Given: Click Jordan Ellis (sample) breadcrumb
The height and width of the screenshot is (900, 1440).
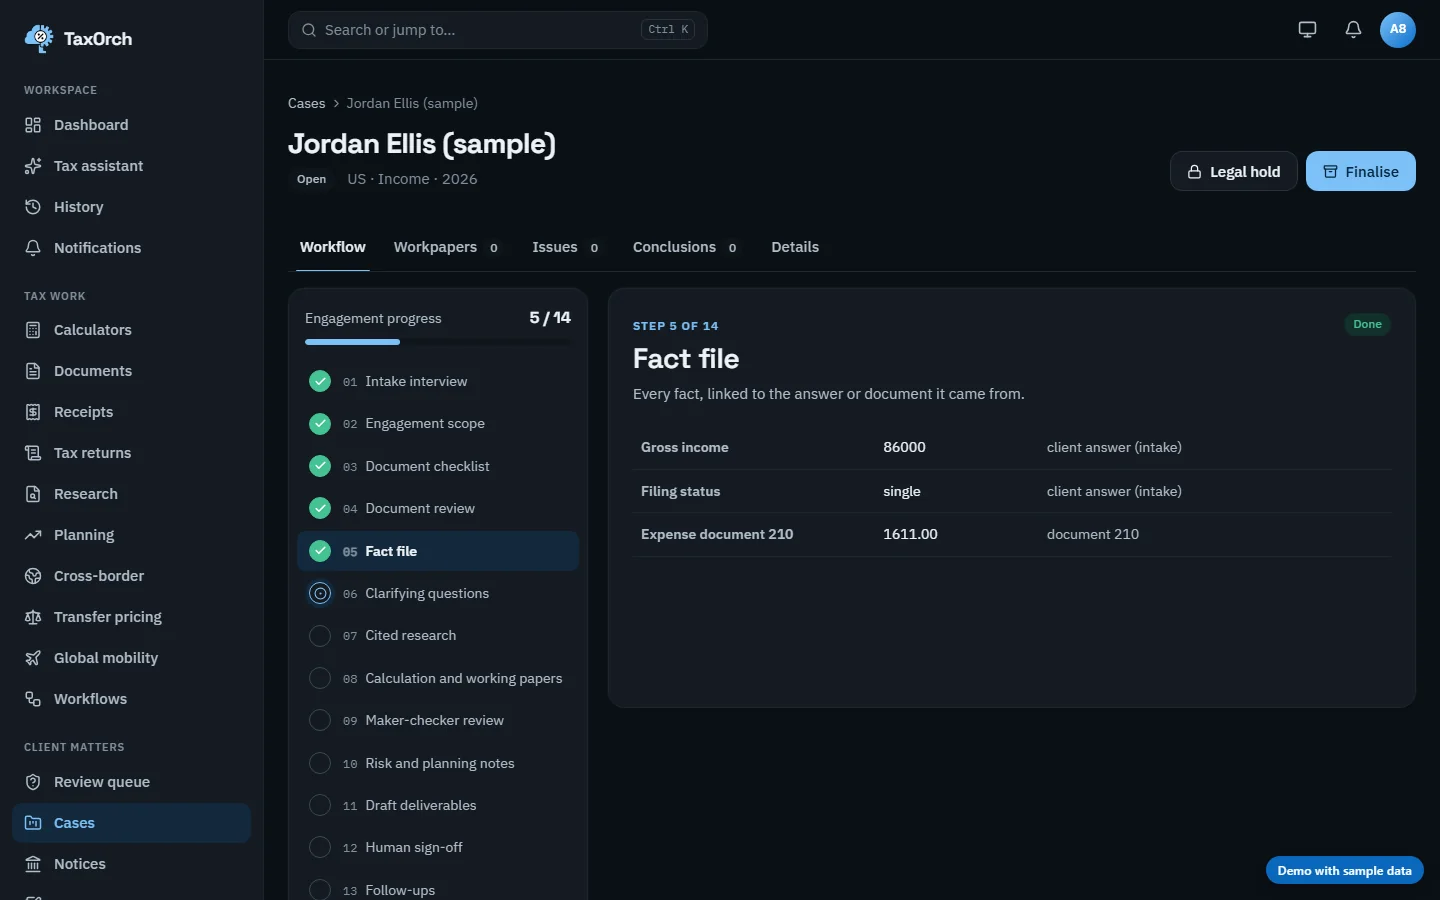Looking at the screenshot, I should (x=412, y=103).
